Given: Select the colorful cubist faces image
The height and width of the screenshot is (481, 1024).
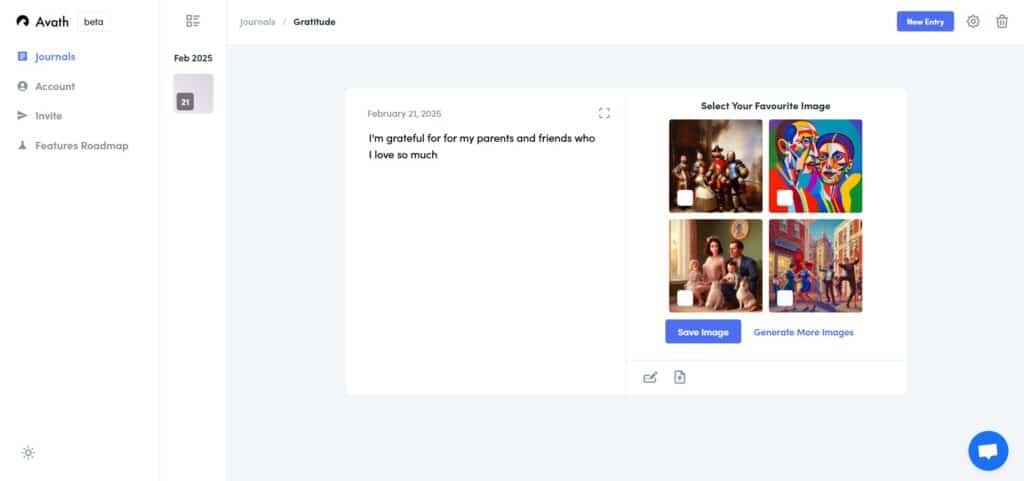Looking at the screenshot, I should (815, 166).
